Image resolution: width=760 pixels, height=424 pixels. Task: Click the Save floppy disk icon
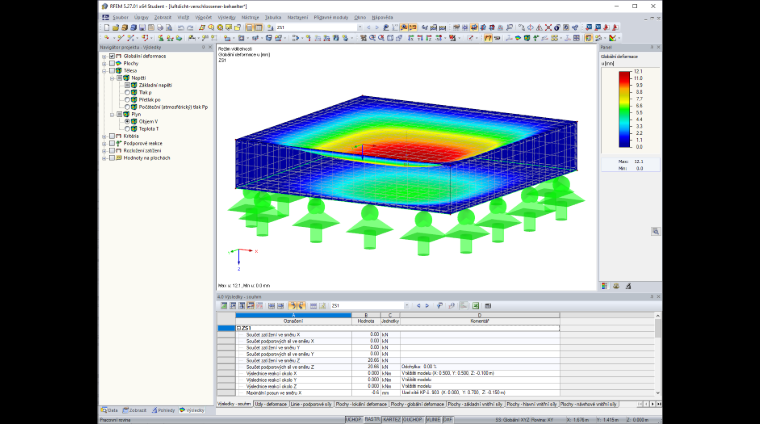142,28
